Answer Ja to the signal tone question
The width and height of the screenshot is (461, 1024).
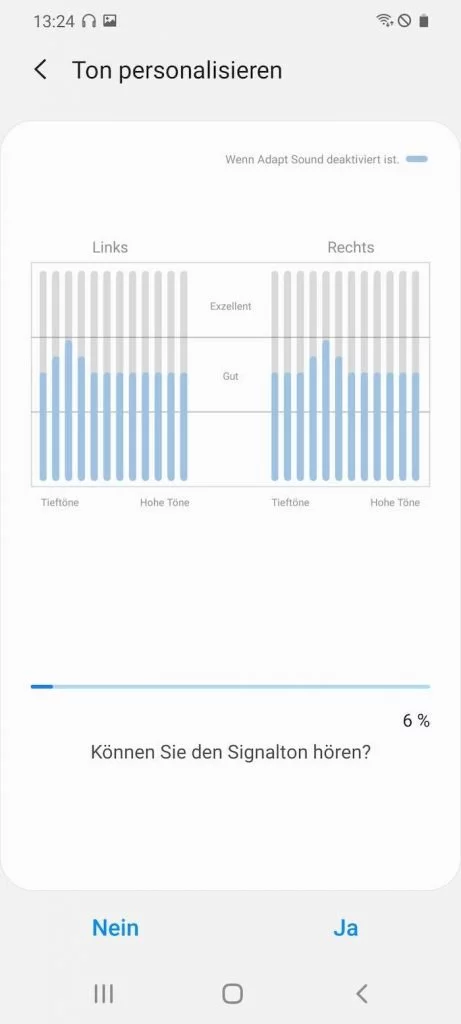345,927
